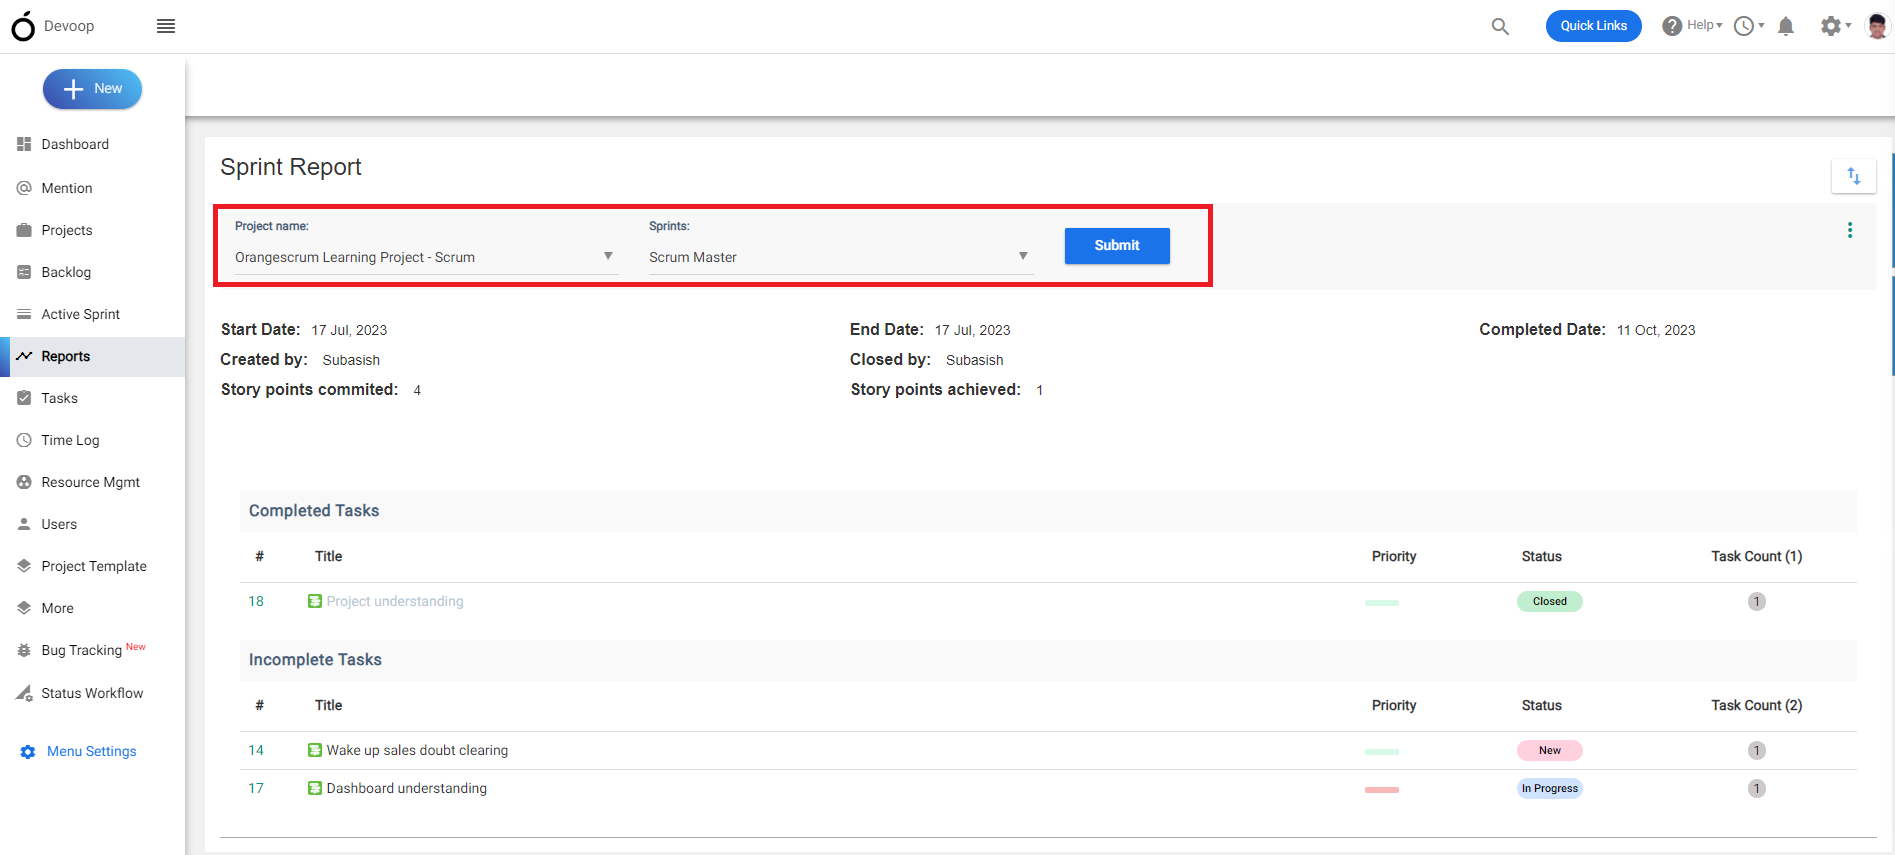The image size is (1895, 855).
Task: Click the Bug Tracking bug icon
Action: click(x=24, y=650)
